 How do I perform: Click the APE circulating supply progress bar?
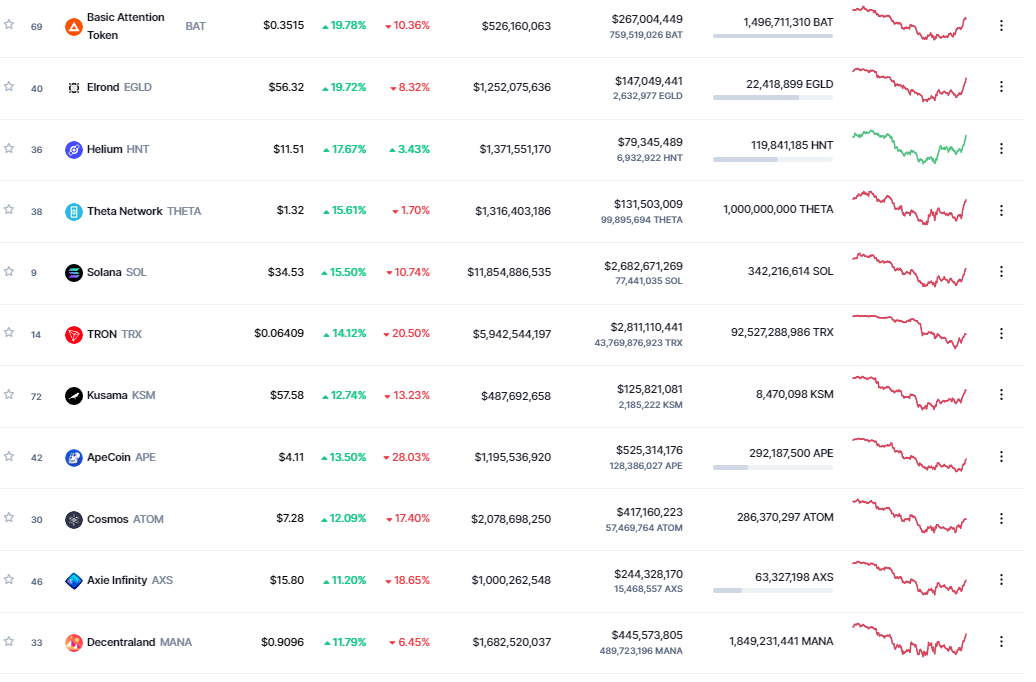773,467
